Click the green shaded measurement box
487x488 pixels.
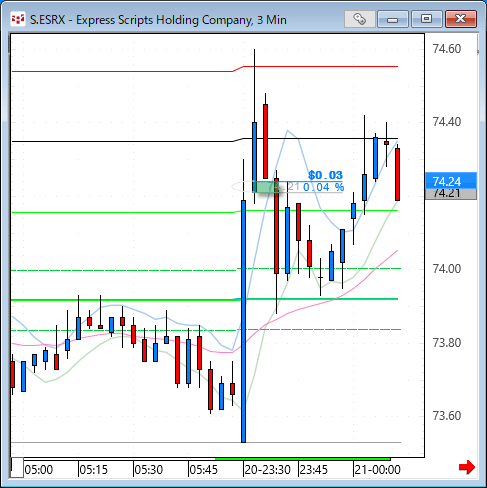tap(266, 187)
